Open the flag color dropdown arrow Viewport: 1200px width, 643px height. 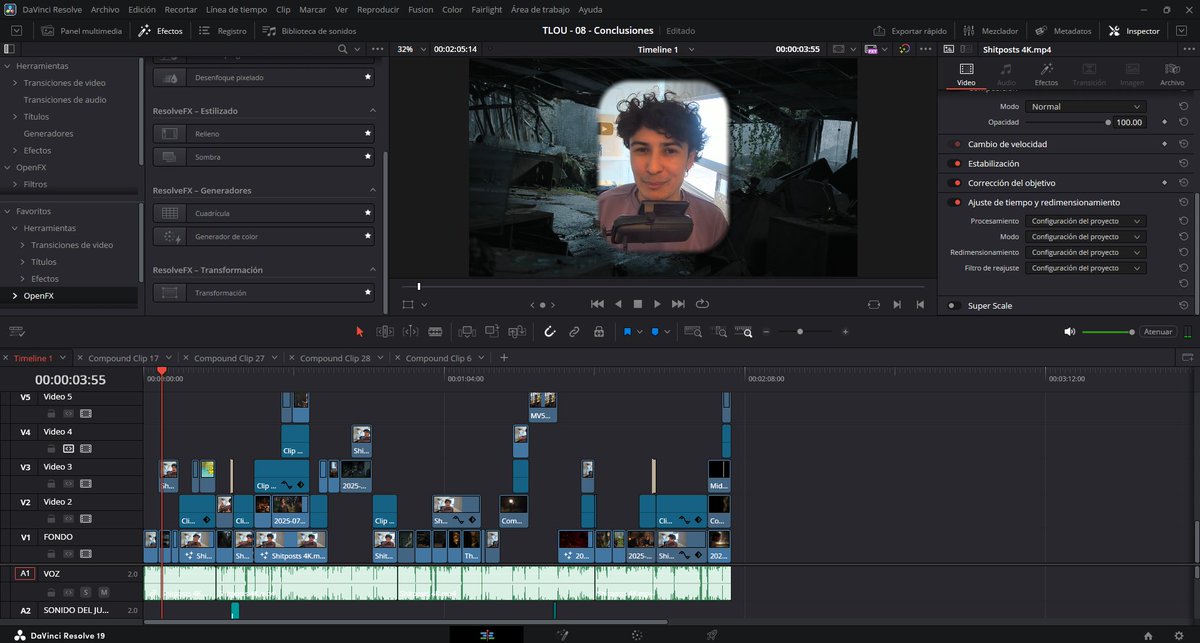point(639,332)
